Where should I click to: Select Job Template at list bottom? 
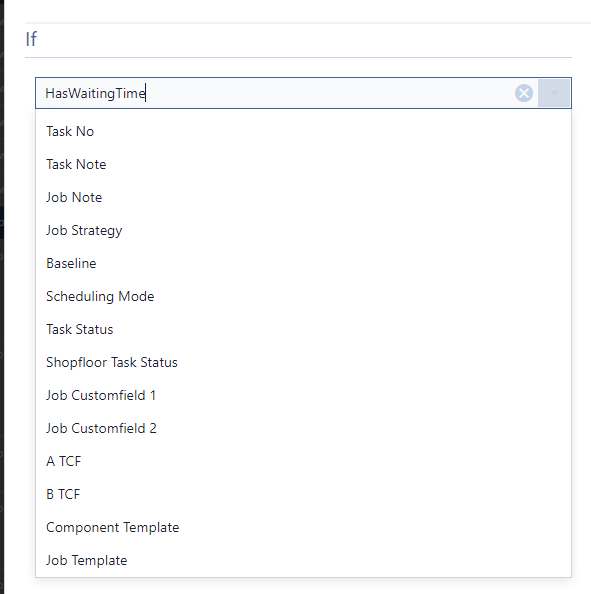pos(303,560)
